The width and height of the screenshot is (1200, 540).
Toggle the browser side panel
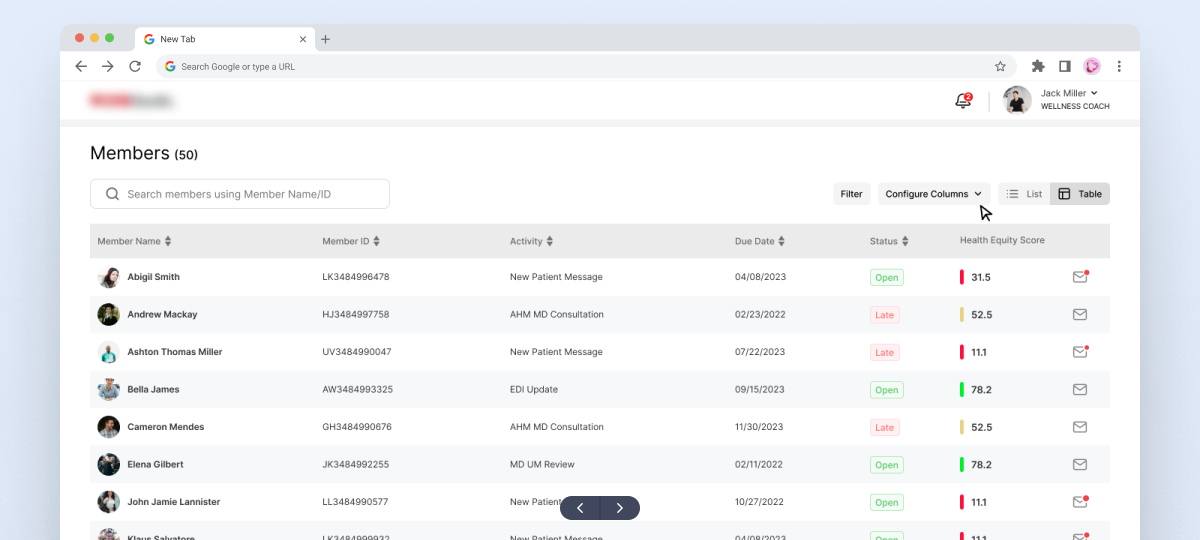pos(1065,67)
